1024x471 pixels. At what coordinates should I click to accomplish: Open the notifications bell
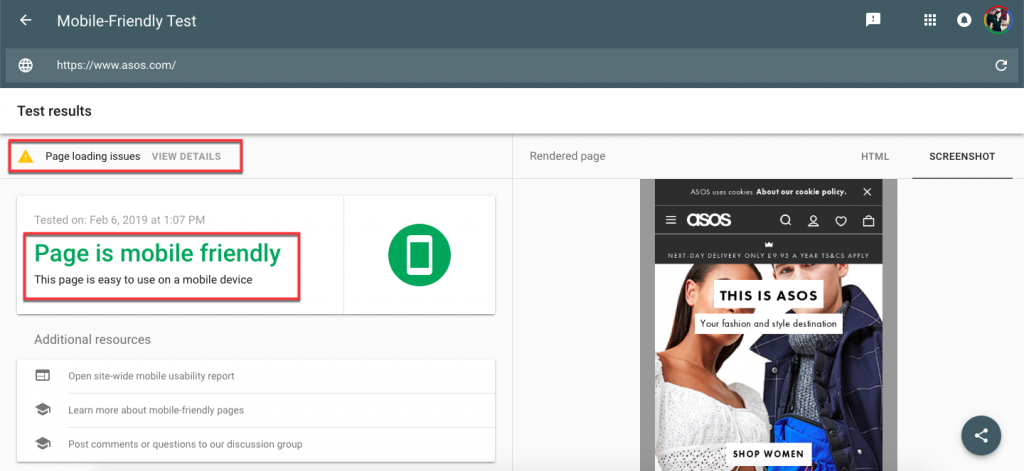click(964, 20)
